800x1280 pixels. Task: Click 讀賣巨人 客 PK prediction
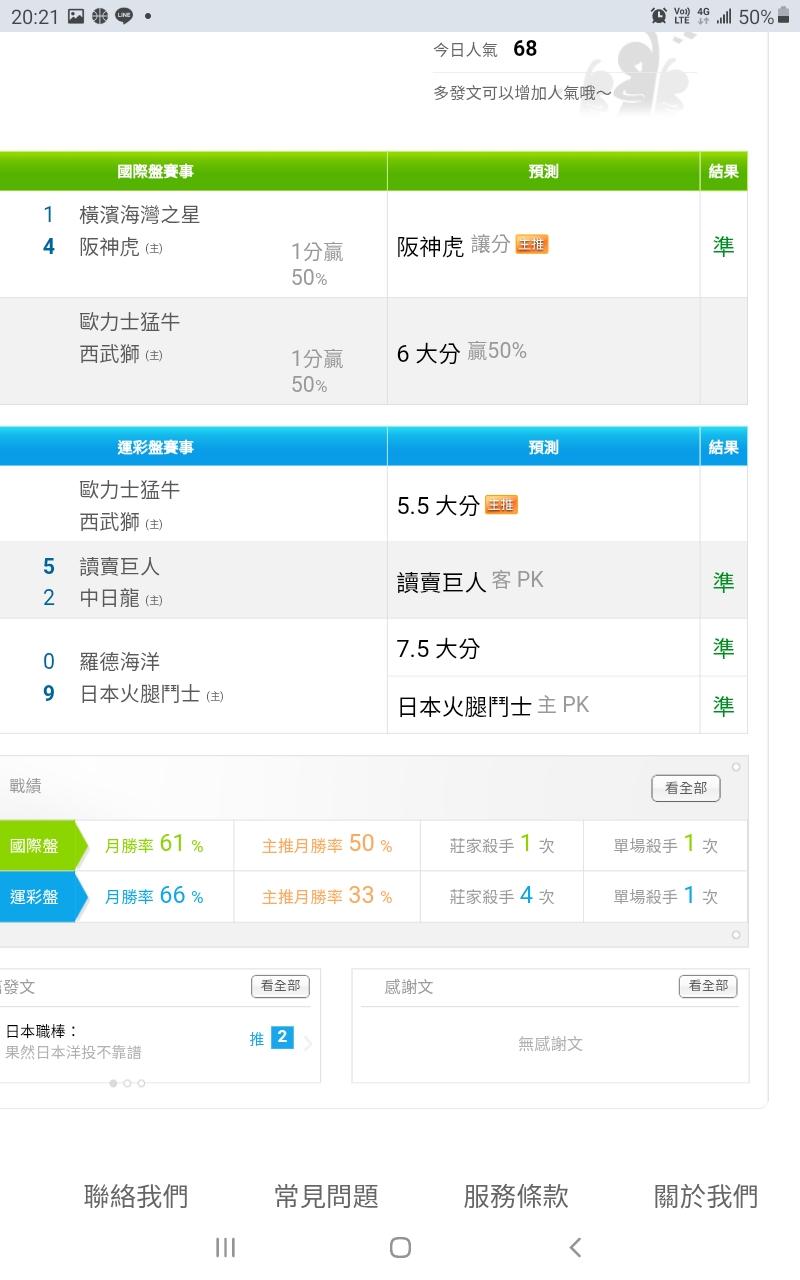click(x=470, y=581)
